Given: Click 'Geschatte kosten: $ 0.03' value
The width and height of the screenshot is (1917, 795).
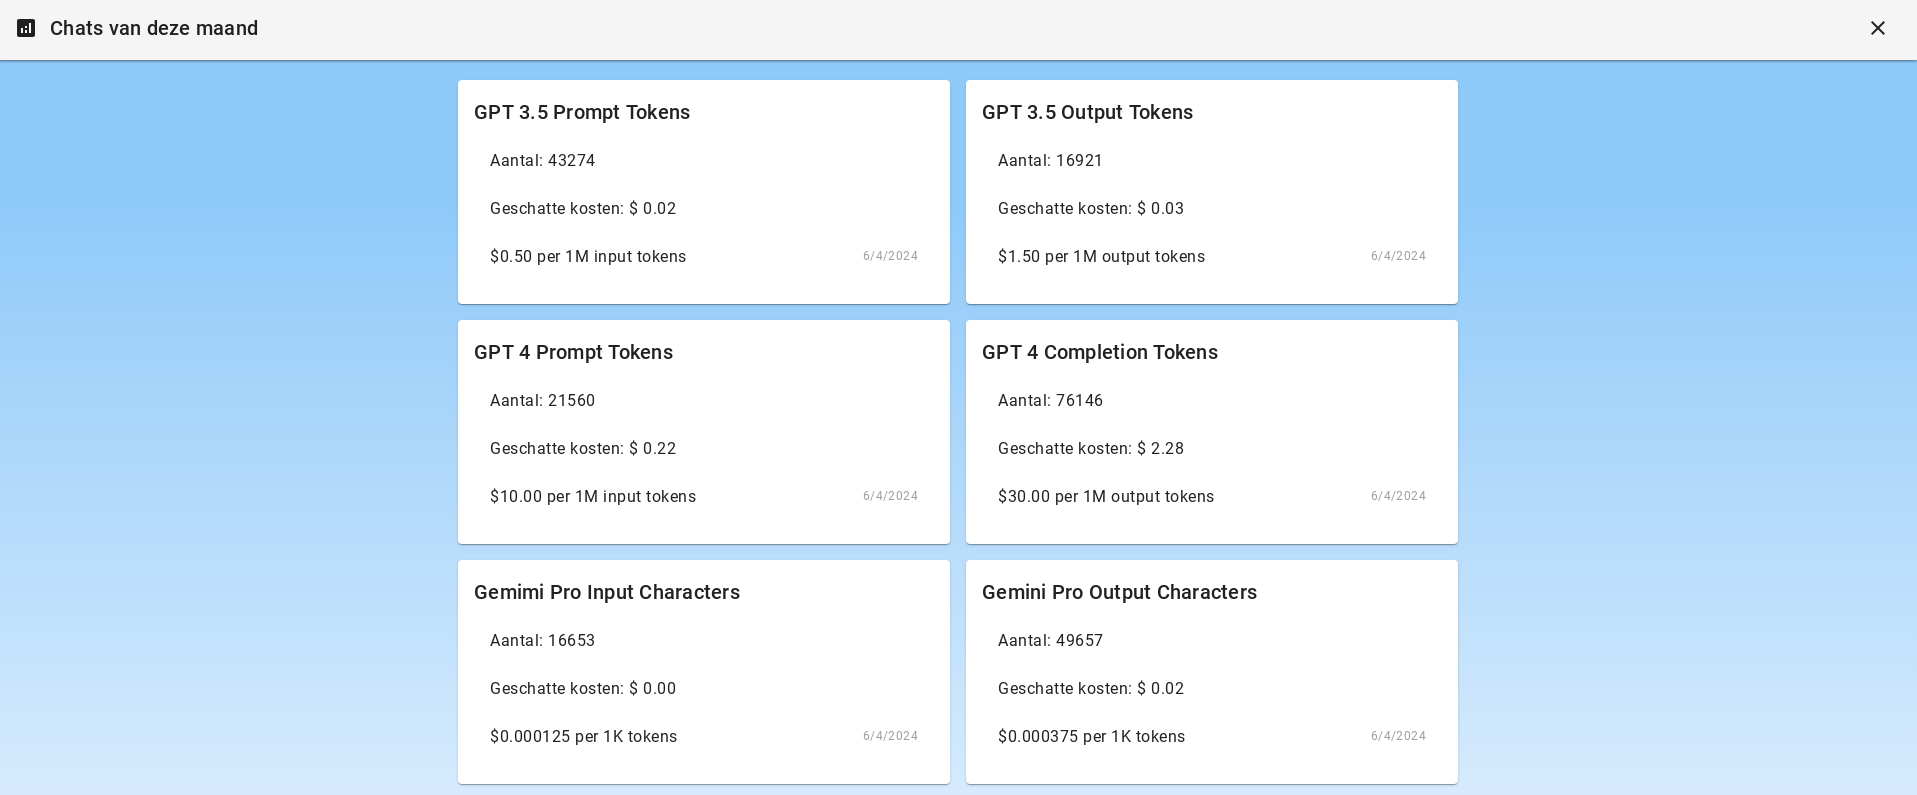Looking at the screenshot, I should pos(1091,208).
